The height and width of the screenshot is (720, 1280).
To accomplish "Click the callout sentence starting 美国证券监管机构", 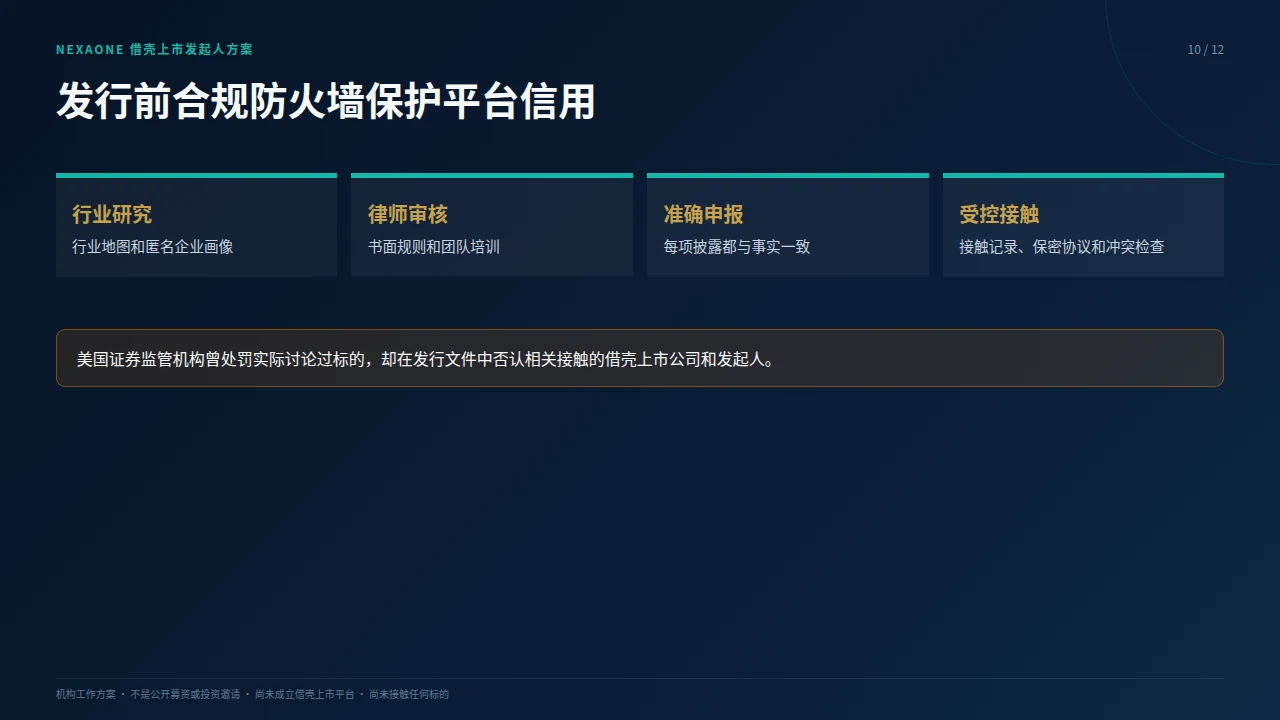I will [426, 359].
